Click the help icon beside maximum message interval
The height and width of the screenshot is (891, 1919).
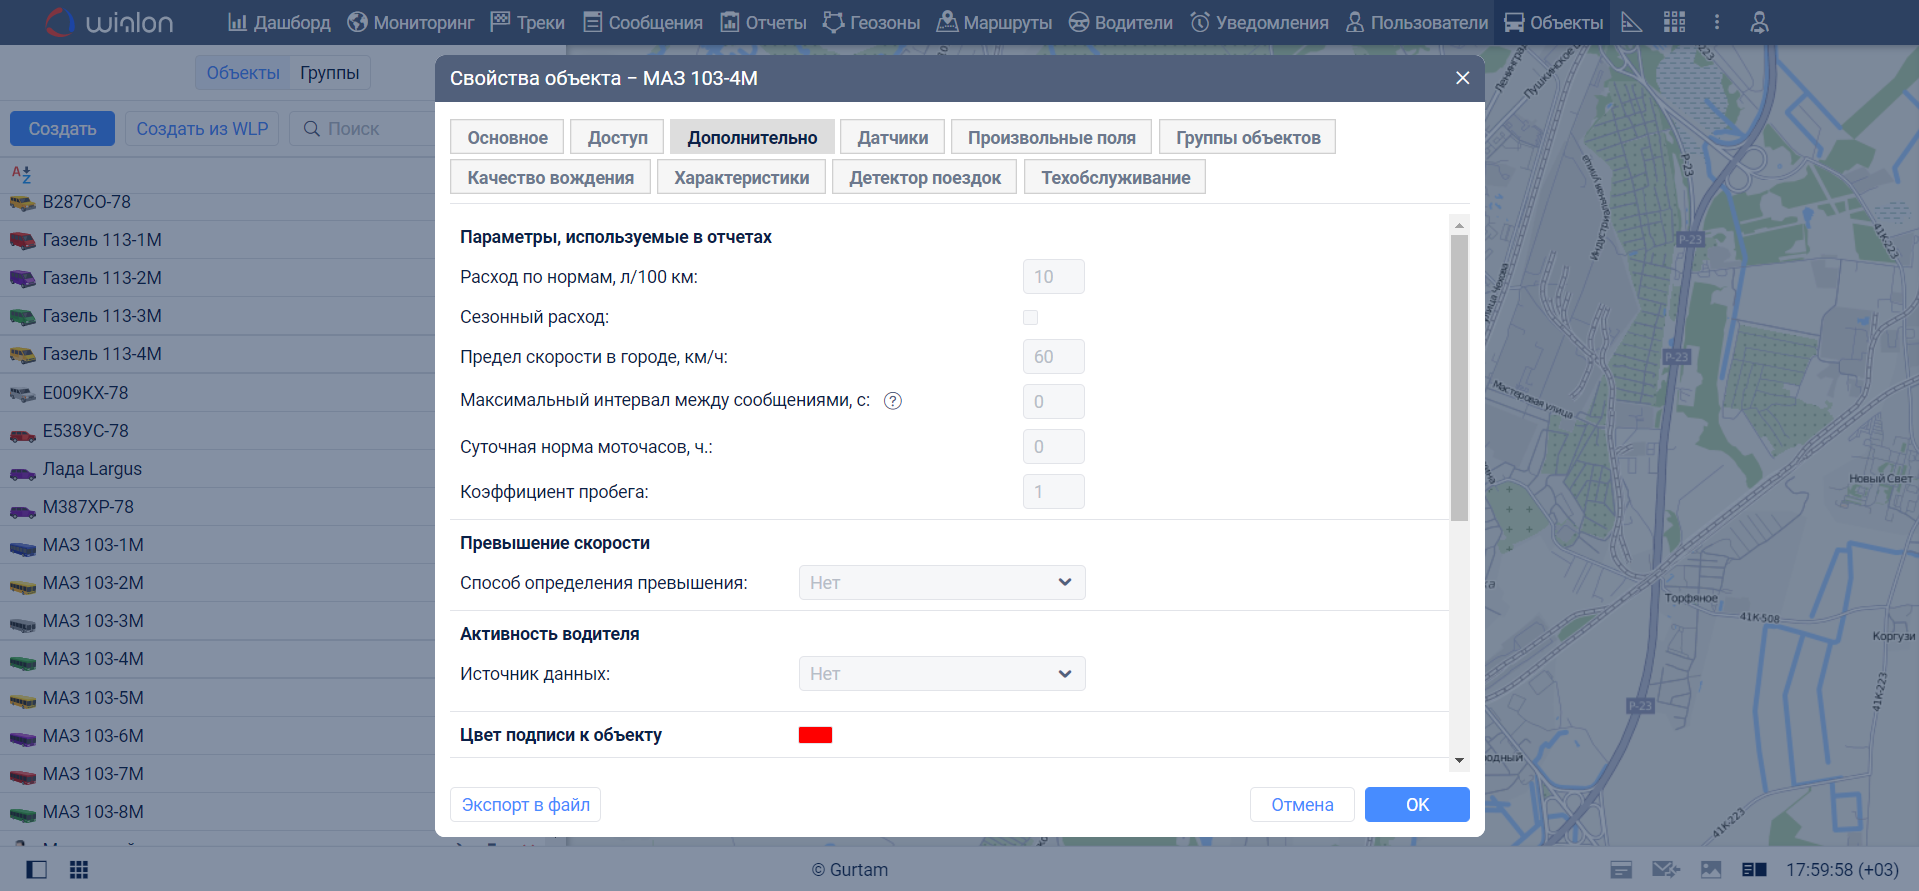[x=893, y=401]
